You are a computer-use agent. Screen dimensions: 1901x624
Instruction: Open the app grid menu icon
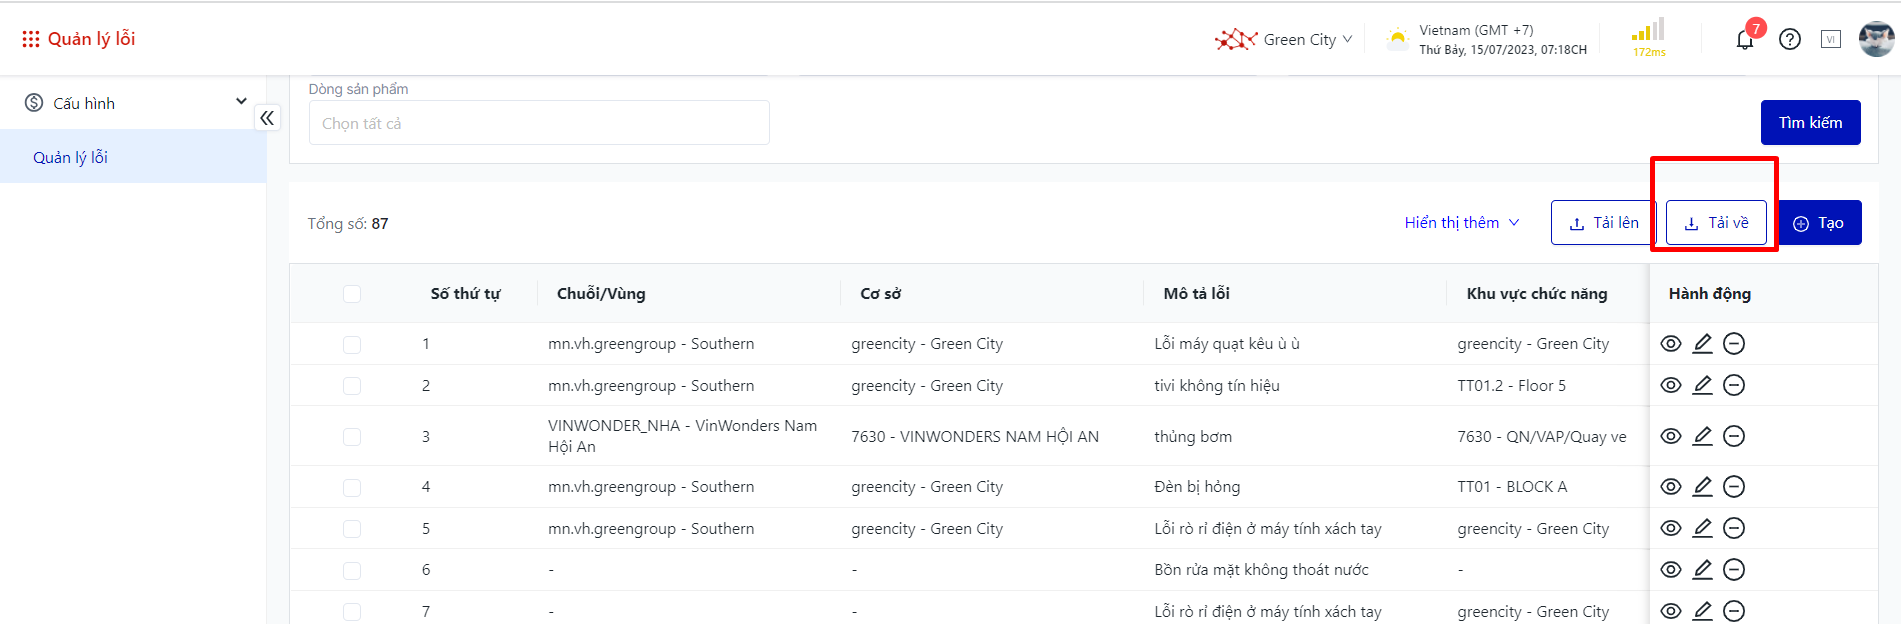click(31, 39)
